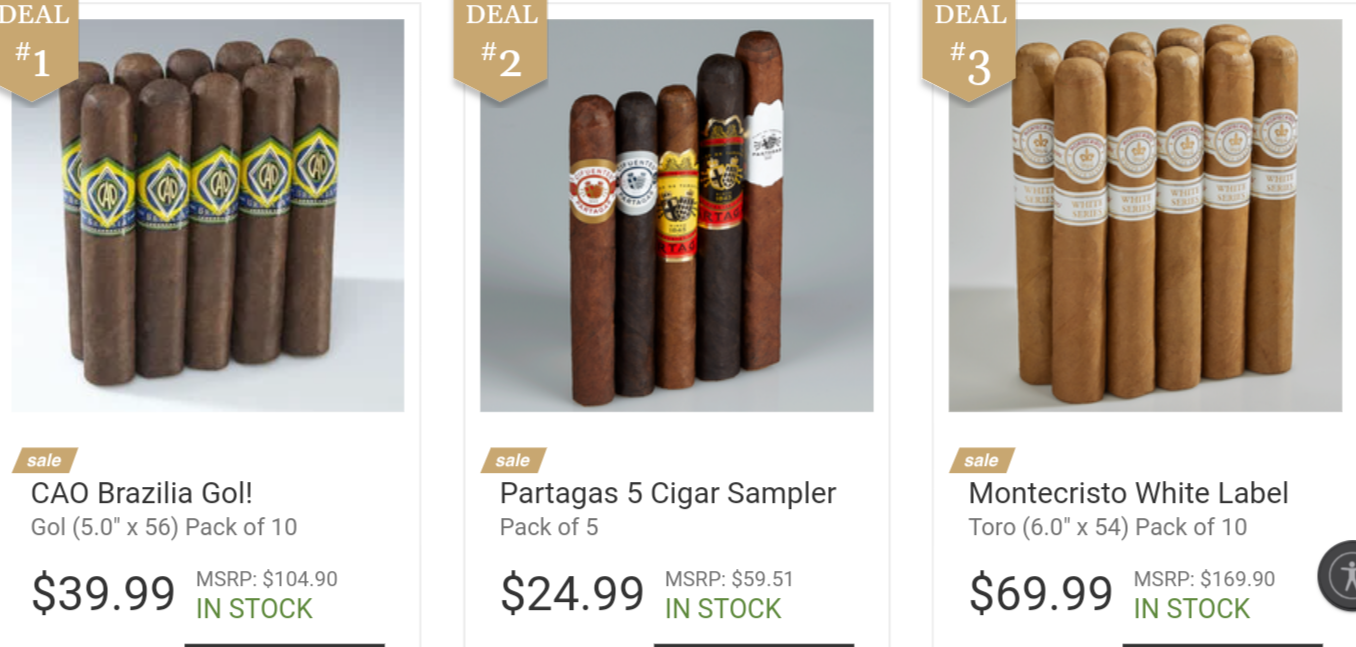Open the Partagas 5 Cigar Sampler link
The height and width of the screenshot is (647, 1356).
[x=668, y=493]
